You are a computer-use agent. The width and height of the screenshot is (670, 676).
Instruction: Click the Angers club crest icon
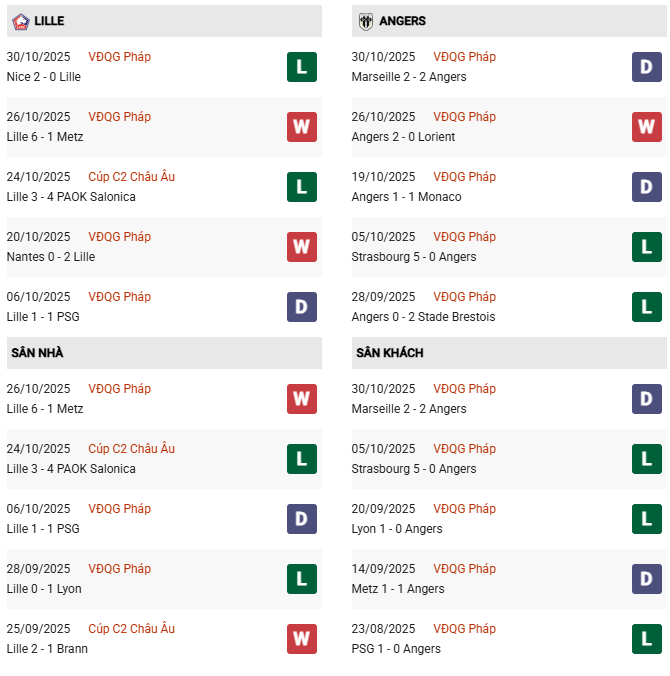[x=366, y=21]
